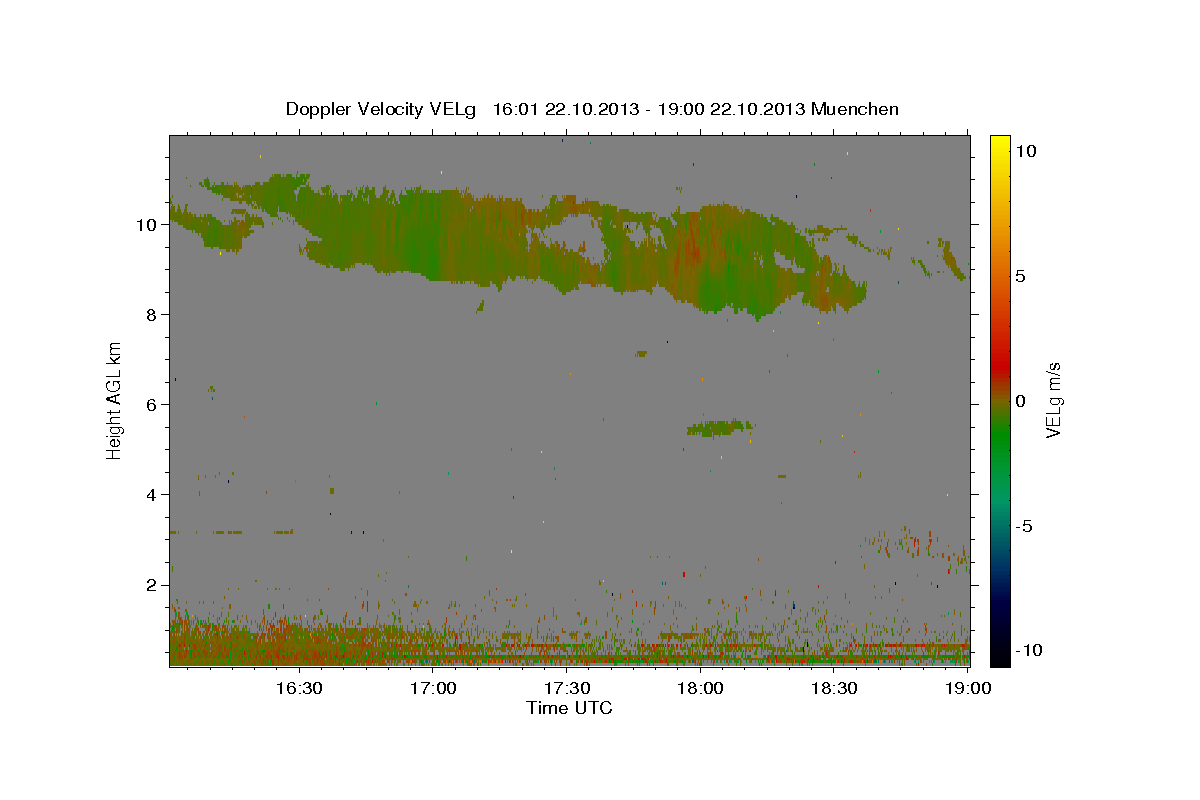The width and height of the screenshot is (1200, 800).
Task: Click the height tick label 10
Action: coord(147,225)
